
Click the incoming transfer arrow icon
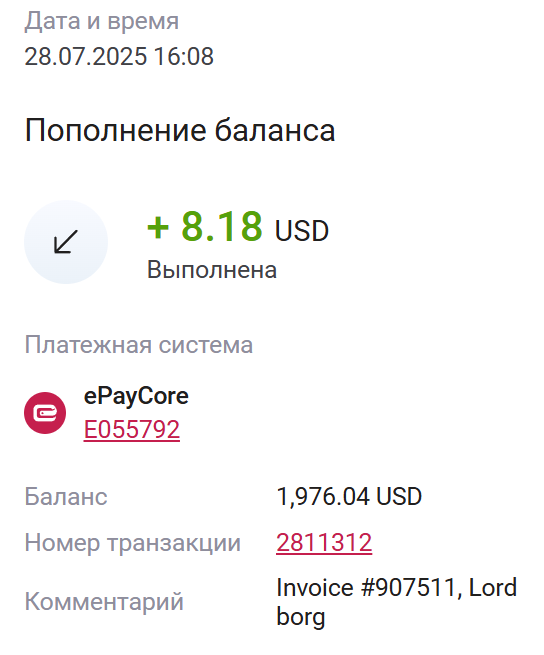[66, 242]
